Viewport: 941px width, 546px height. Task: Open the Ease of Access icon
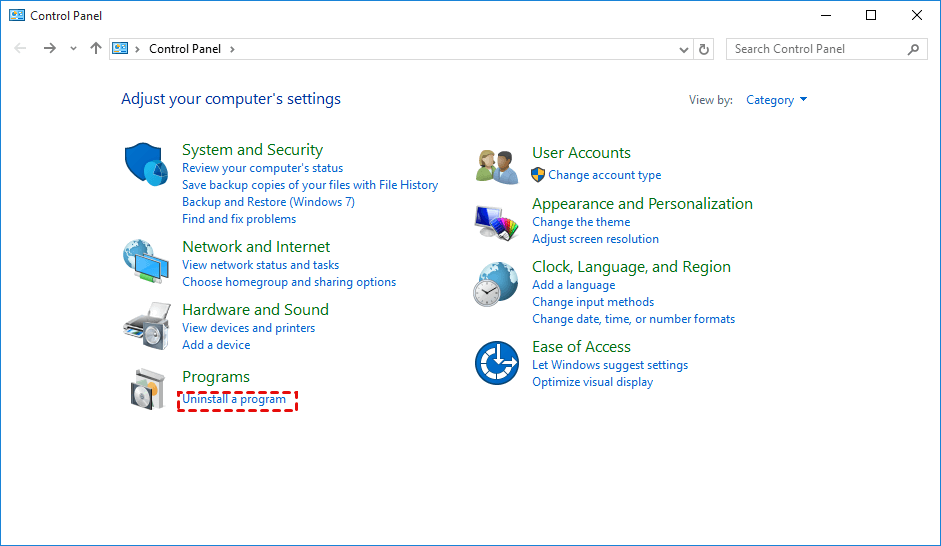(497, 363)
